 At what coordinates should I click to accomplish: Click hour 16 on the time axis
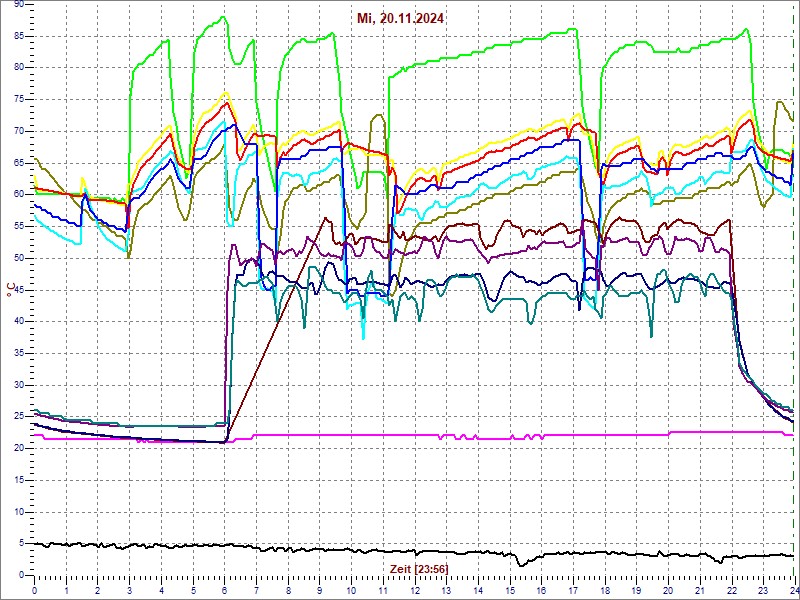[x=542, y=590]
